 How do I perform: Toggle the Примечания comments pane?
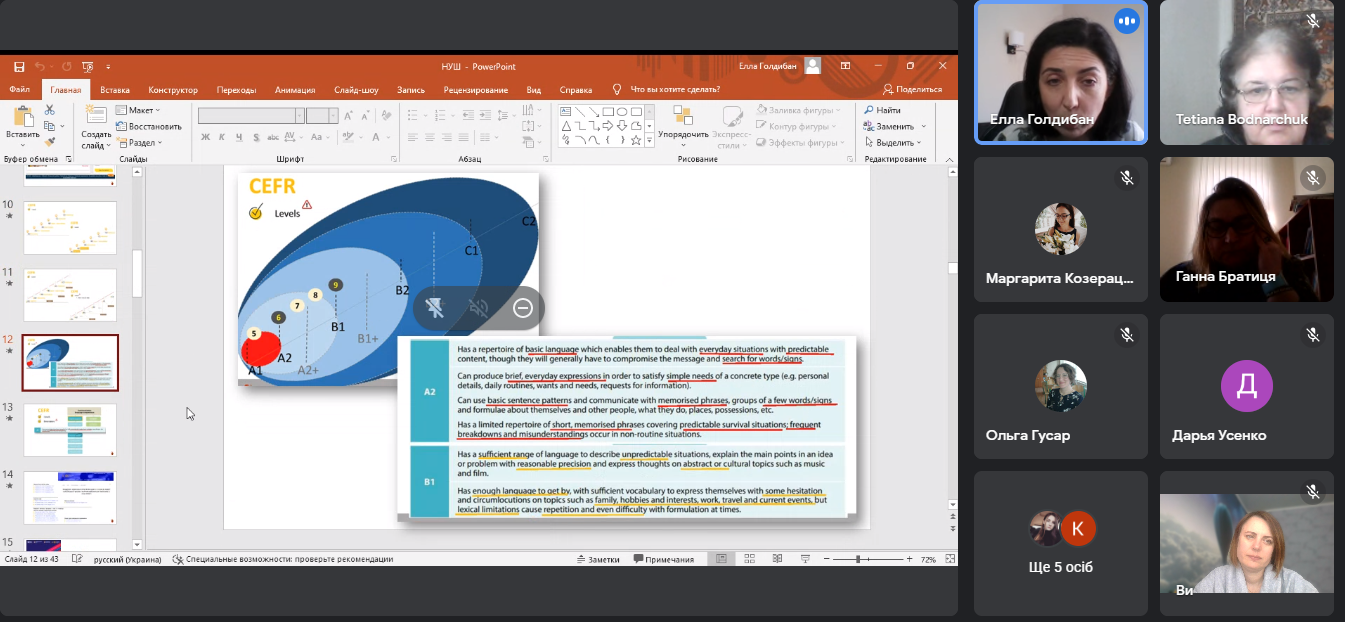[x=663, y=559]
